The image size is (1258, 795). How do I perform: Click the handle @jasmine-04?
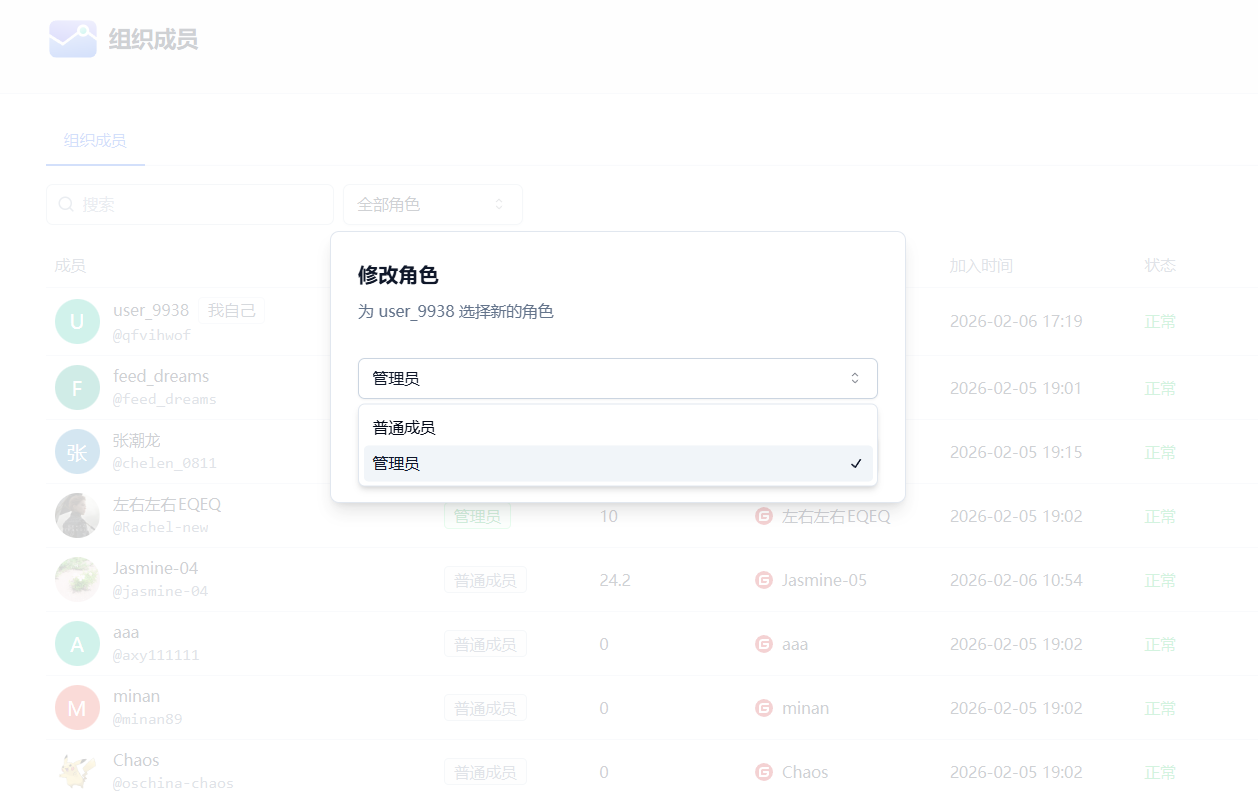[160, 591]
